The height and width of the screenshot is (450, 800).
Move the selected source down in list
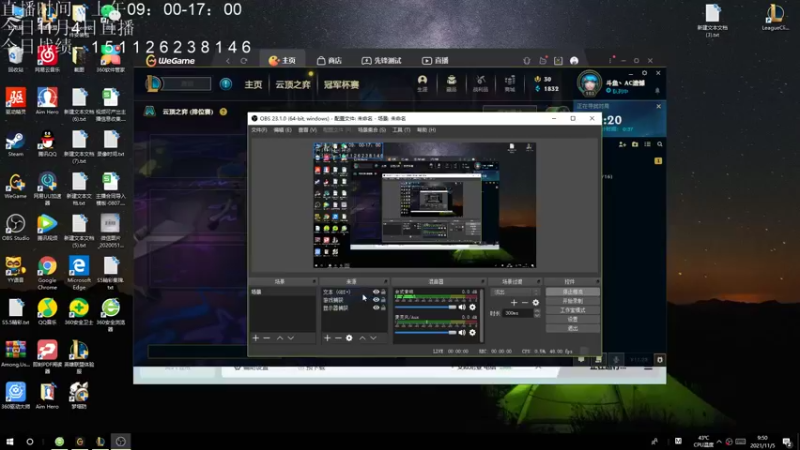pyautogui.click(x=373, y=338)
